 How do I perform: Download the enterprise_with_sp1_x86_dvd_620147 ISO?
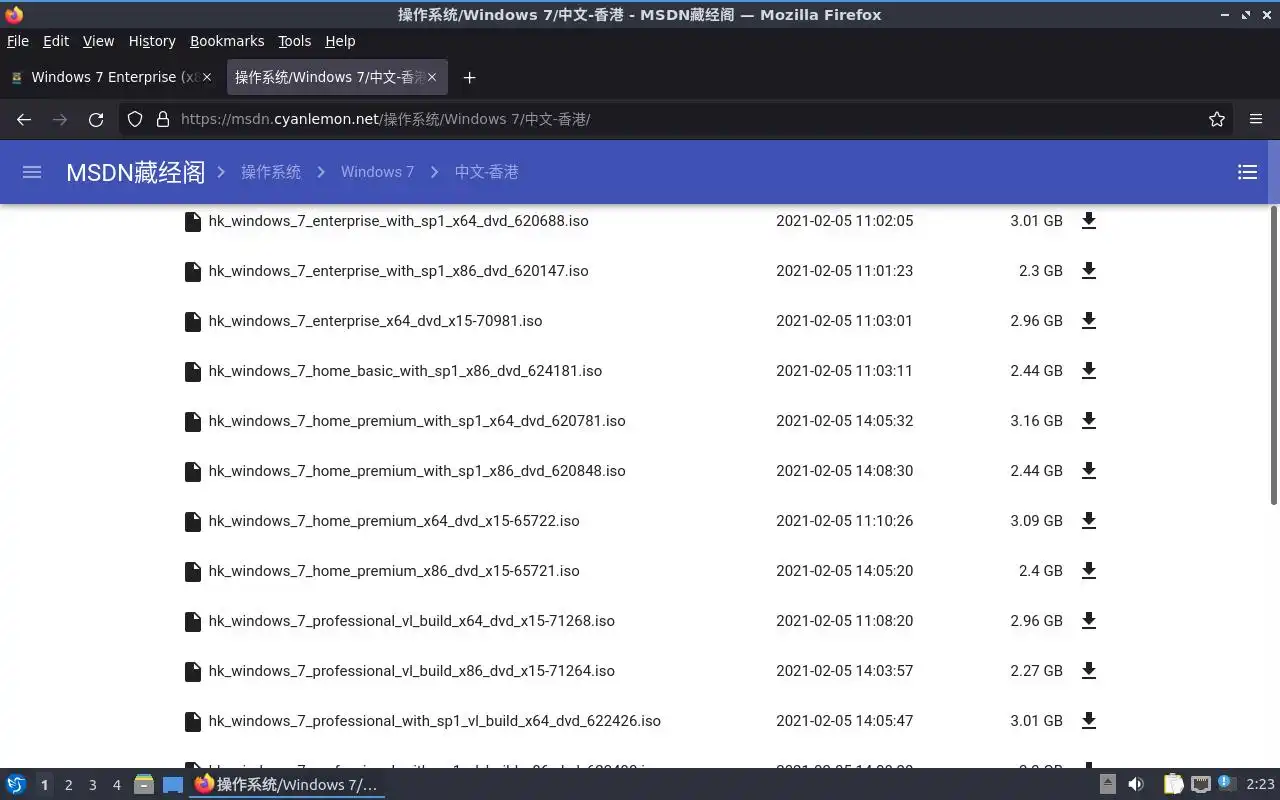point(1089,271)
